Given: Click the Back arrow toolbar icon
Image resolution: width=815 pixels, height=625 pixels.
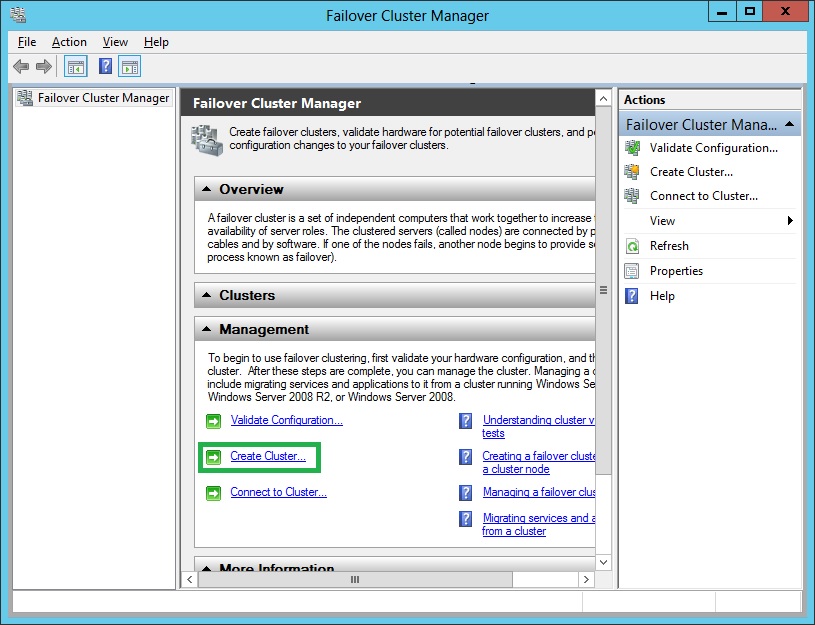Looking at the screenshot, I should click(21, 67).
